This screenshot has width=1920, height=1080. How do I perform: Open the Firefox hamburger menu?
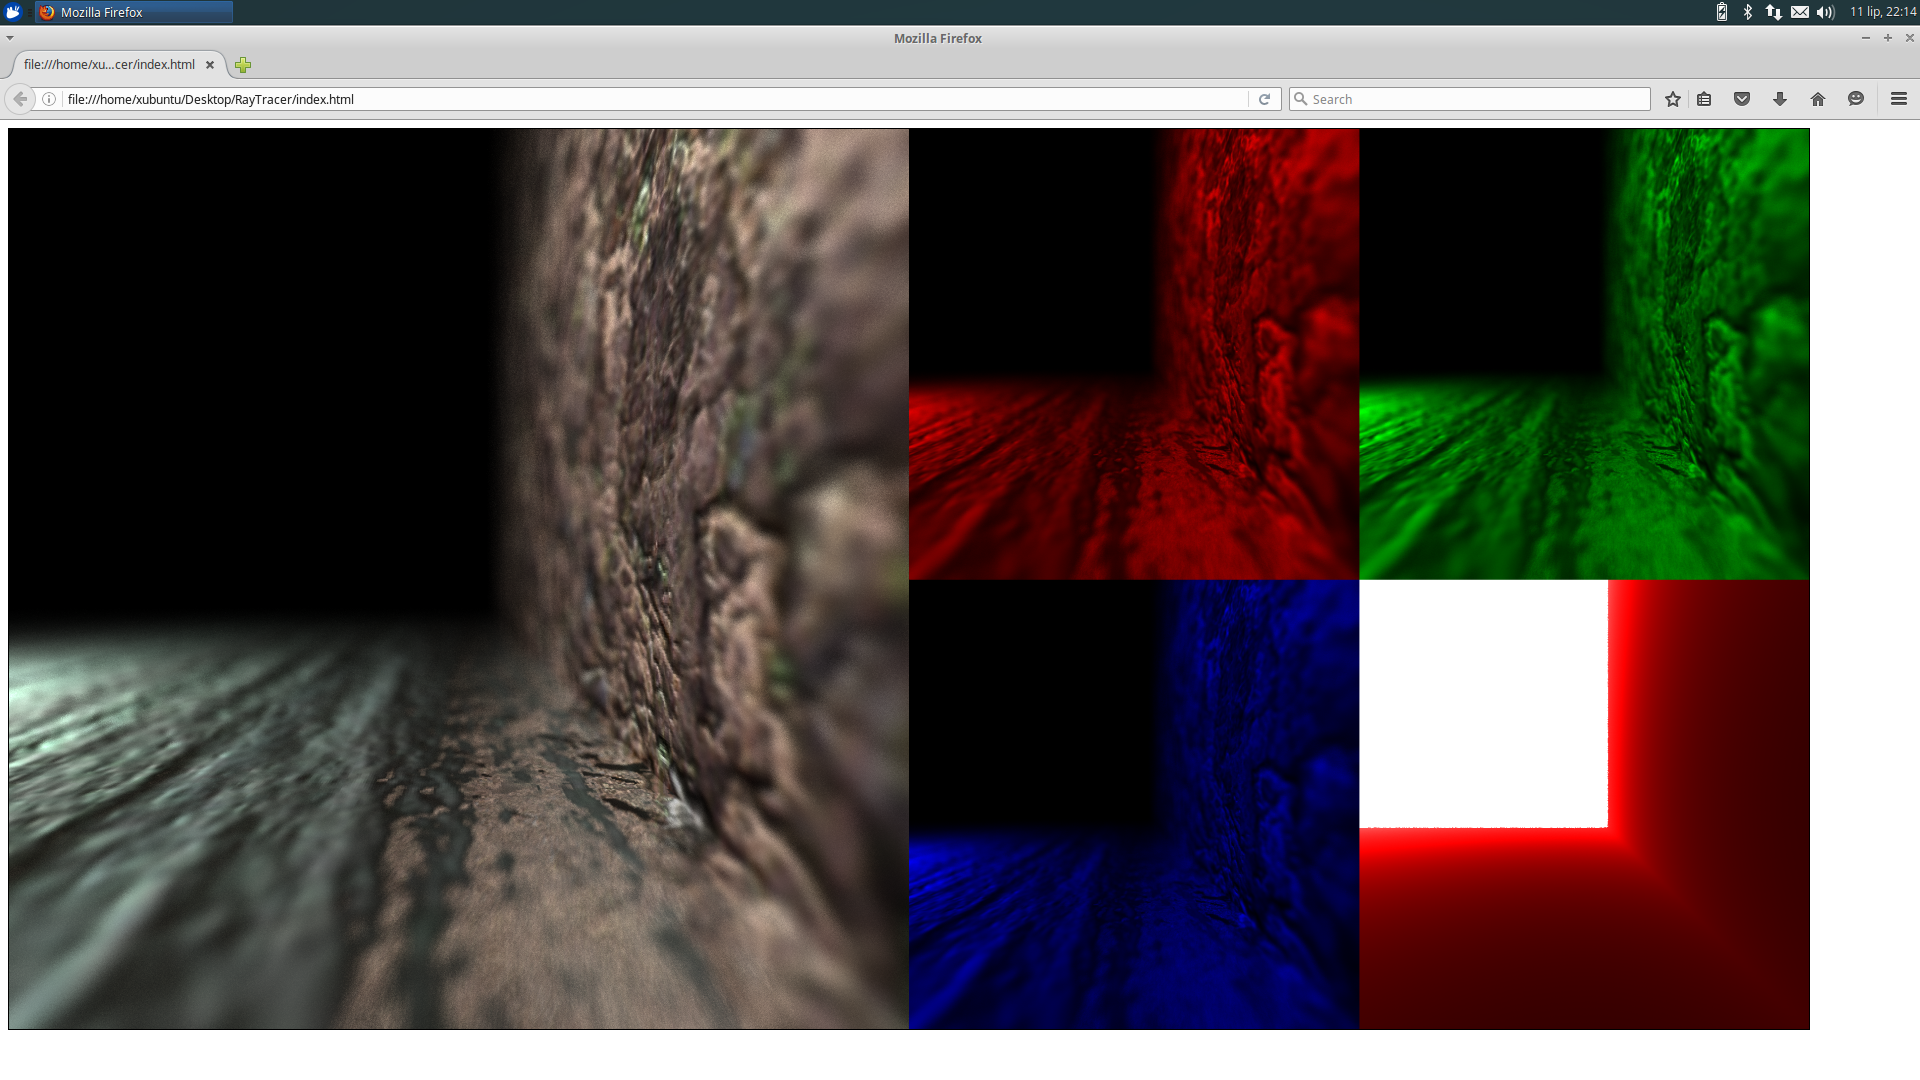(x=1899, y=99)
